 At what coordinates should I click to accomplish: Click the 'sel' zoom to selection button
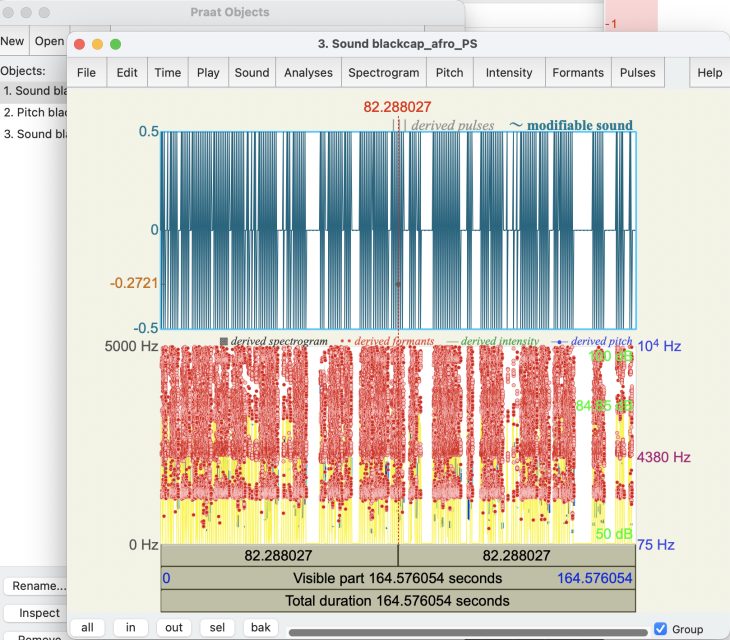217,628
